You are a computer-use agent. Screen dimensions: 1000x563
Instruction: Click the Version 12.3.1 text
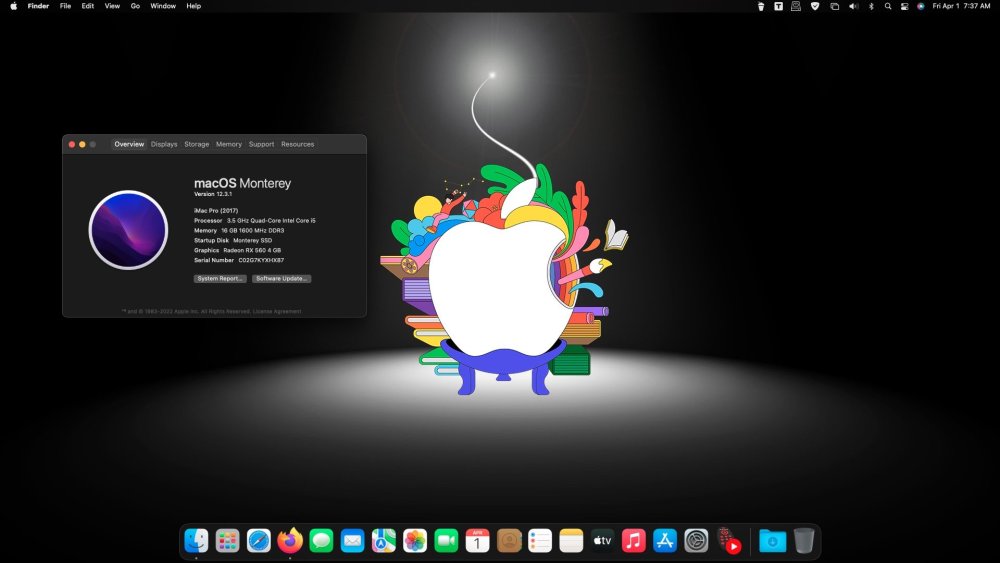pos(213,194)
